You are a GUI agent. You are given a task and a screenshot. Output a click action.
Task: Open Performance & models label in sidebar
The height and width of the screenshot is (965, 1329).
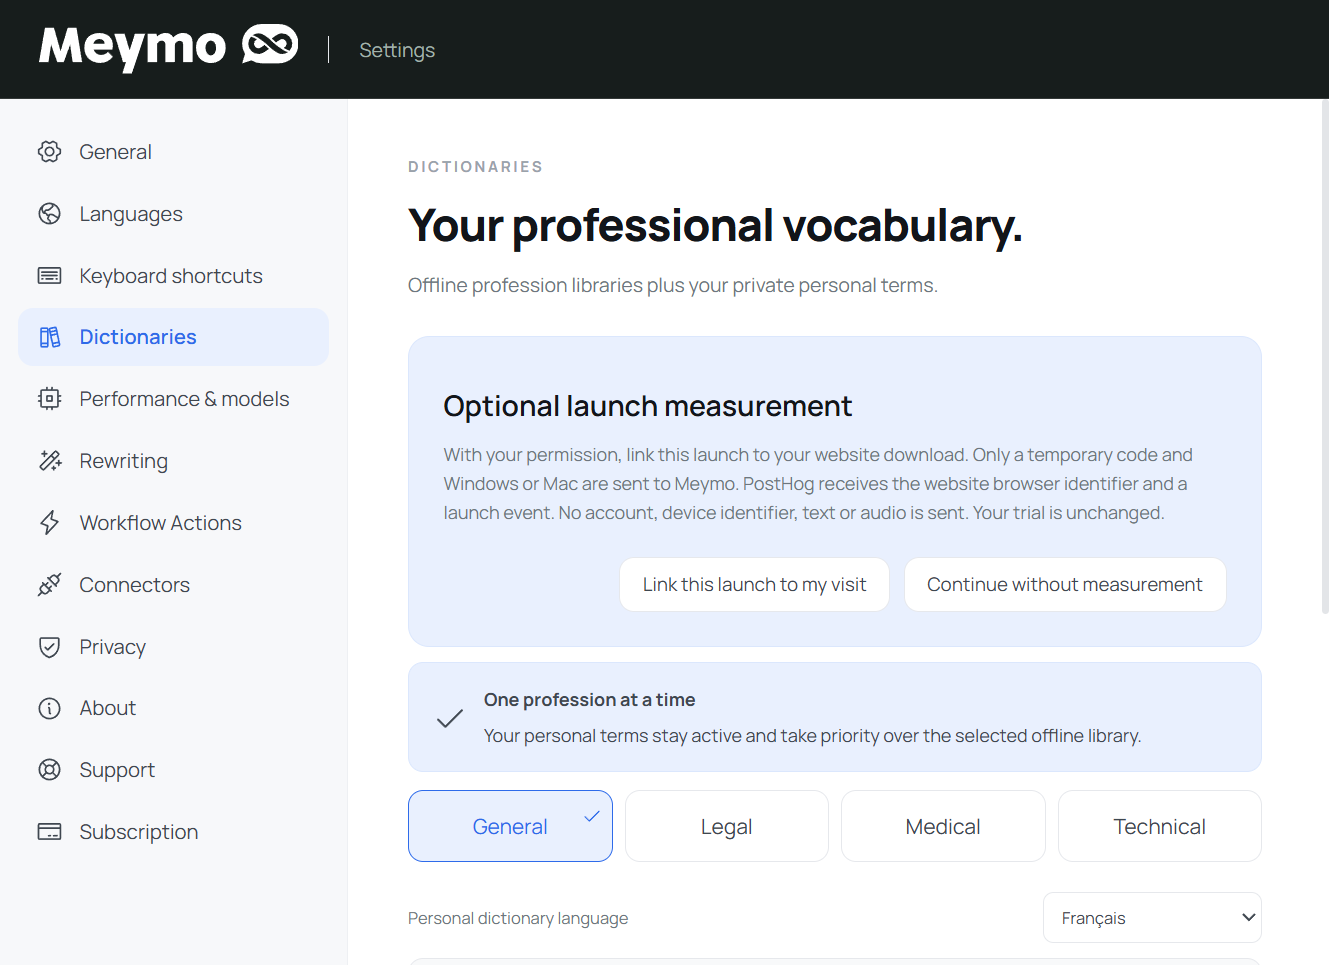coord(184,399)
